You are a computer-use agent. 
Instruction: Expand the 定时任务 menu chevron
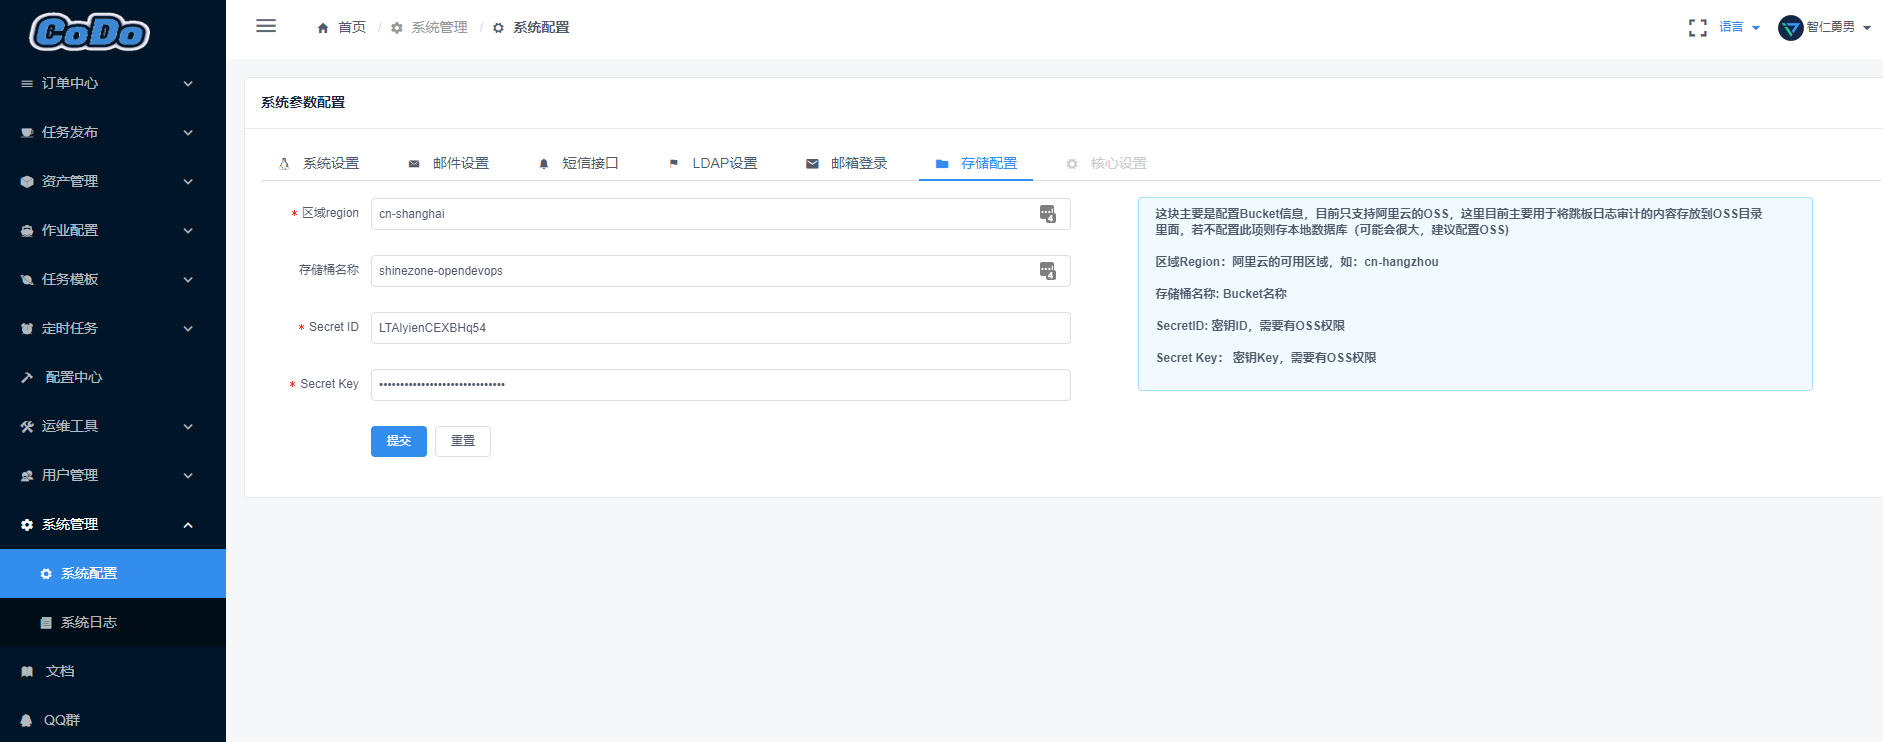(188, 329)
